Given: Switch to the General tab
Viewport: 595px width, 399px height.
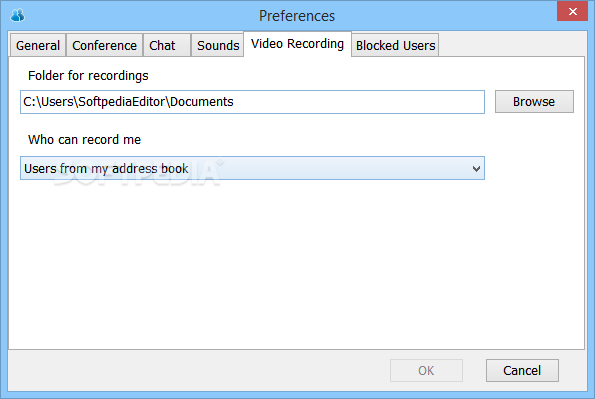Looking at the screenshot, I should click(38, 45).
